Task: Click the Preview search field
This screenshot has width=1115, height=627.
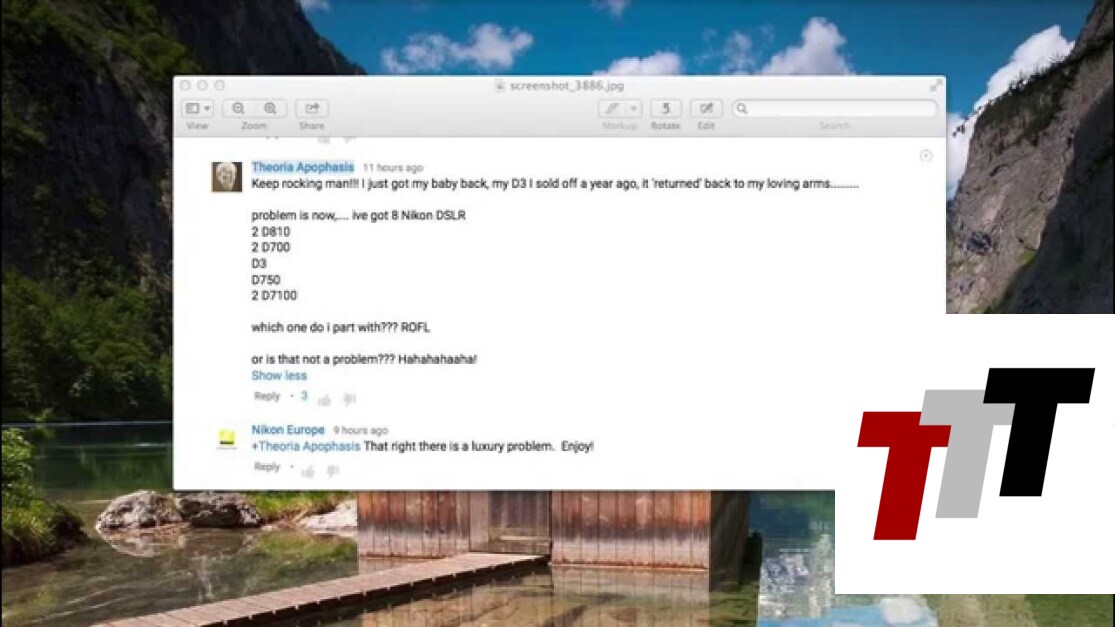Action: [x=835, y=109]
